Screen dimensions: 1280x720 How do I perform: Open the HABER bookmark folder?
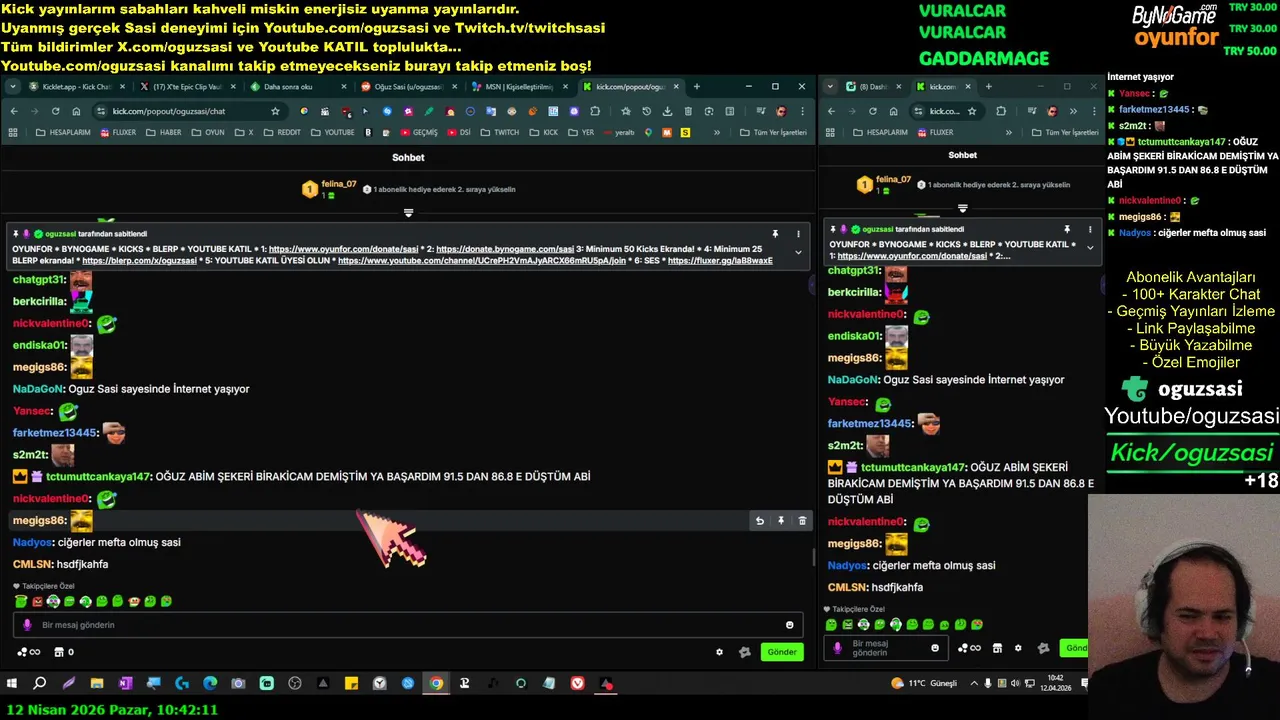point(165,132)
